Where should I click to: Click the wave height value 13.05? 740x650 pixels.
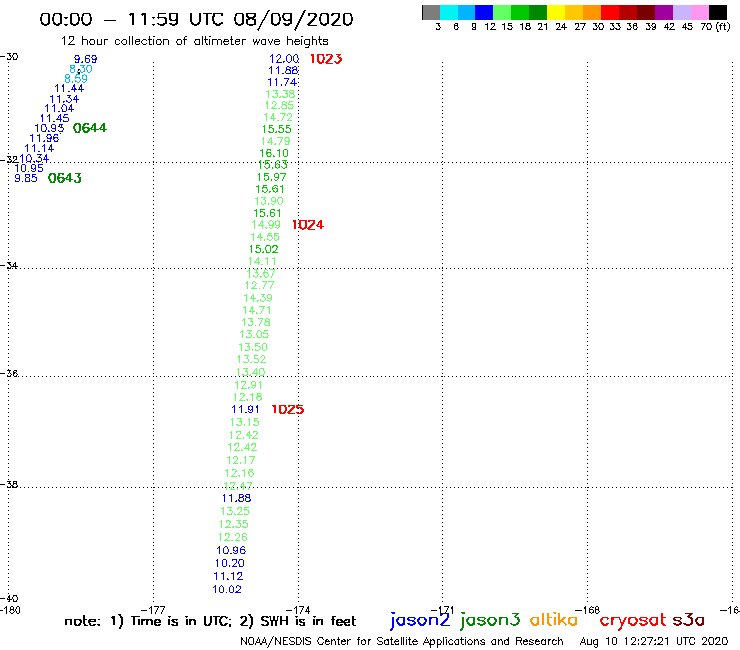(254, 334)
